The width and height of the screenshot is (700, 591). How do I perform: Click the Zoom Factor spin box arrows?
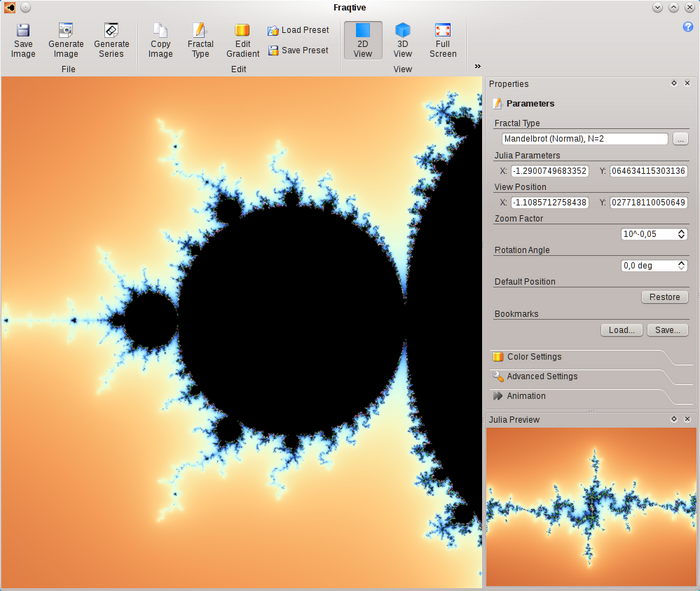[x=682, y=234]
